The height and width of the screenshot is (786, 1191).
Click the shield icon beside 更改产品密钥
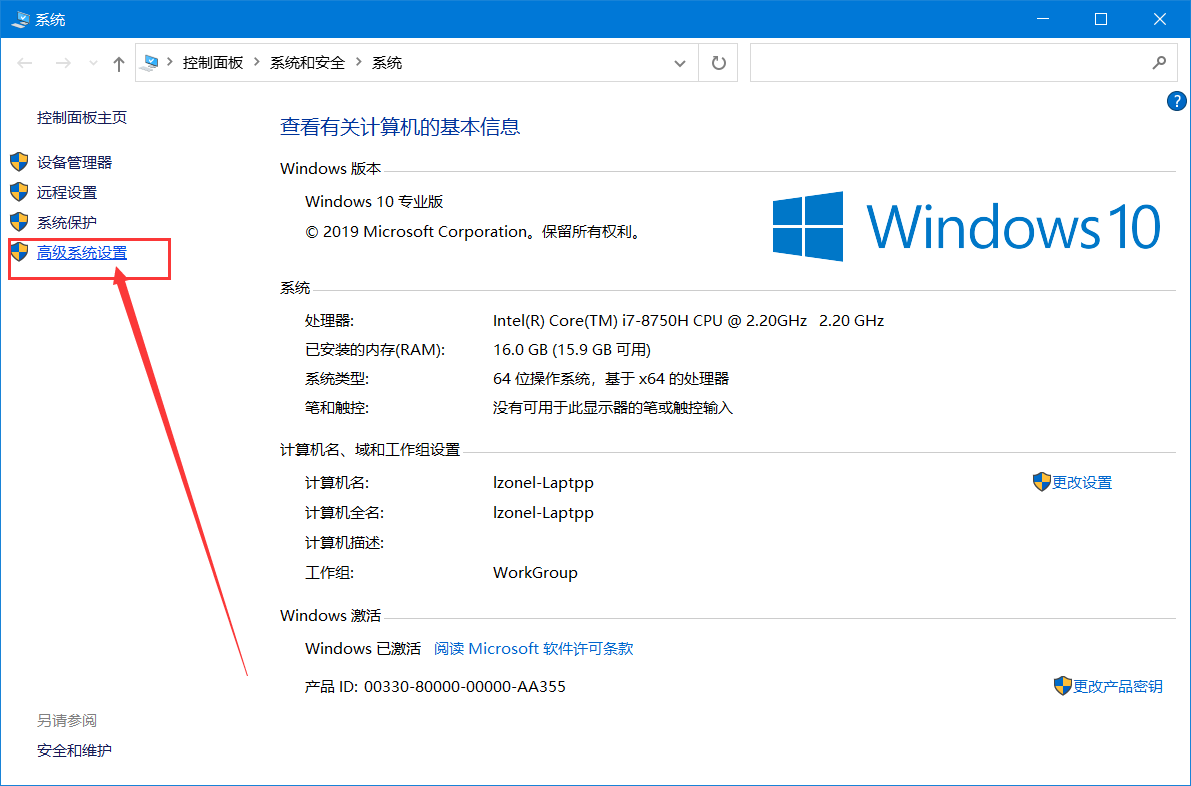click(x=1063, y=686)
